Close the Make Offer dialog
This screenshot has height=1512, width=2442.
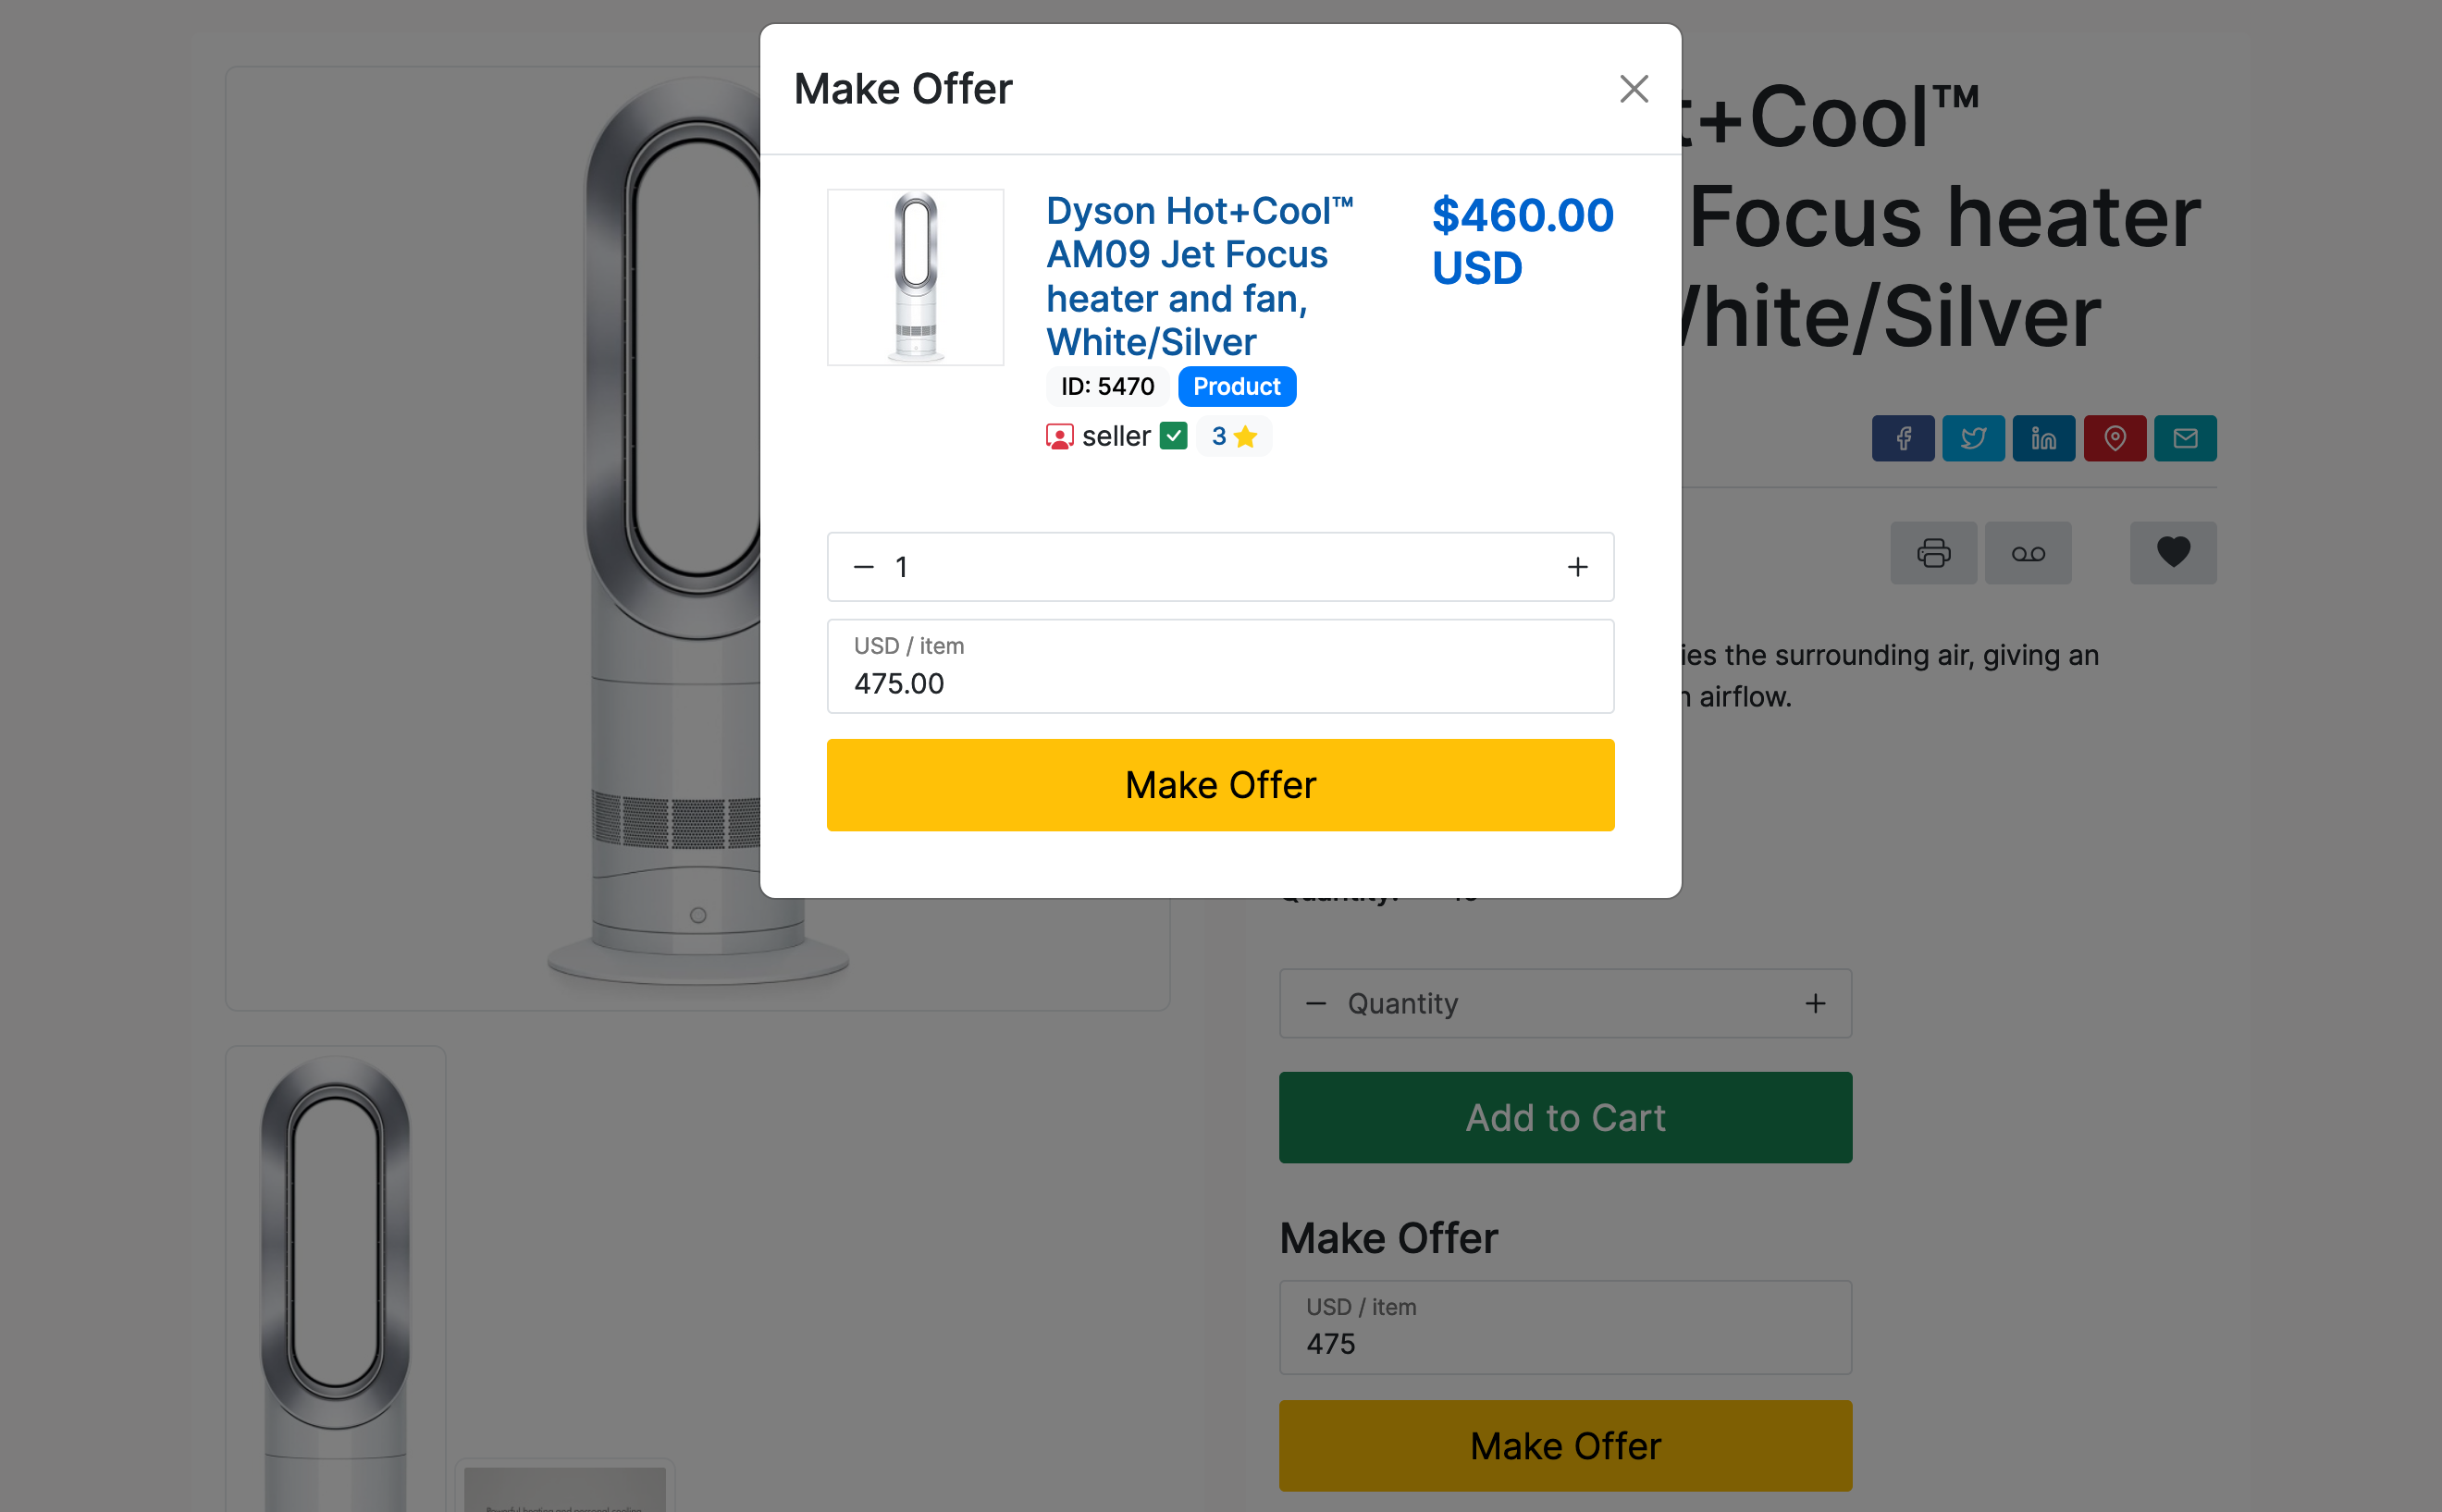pos(1633,89)
